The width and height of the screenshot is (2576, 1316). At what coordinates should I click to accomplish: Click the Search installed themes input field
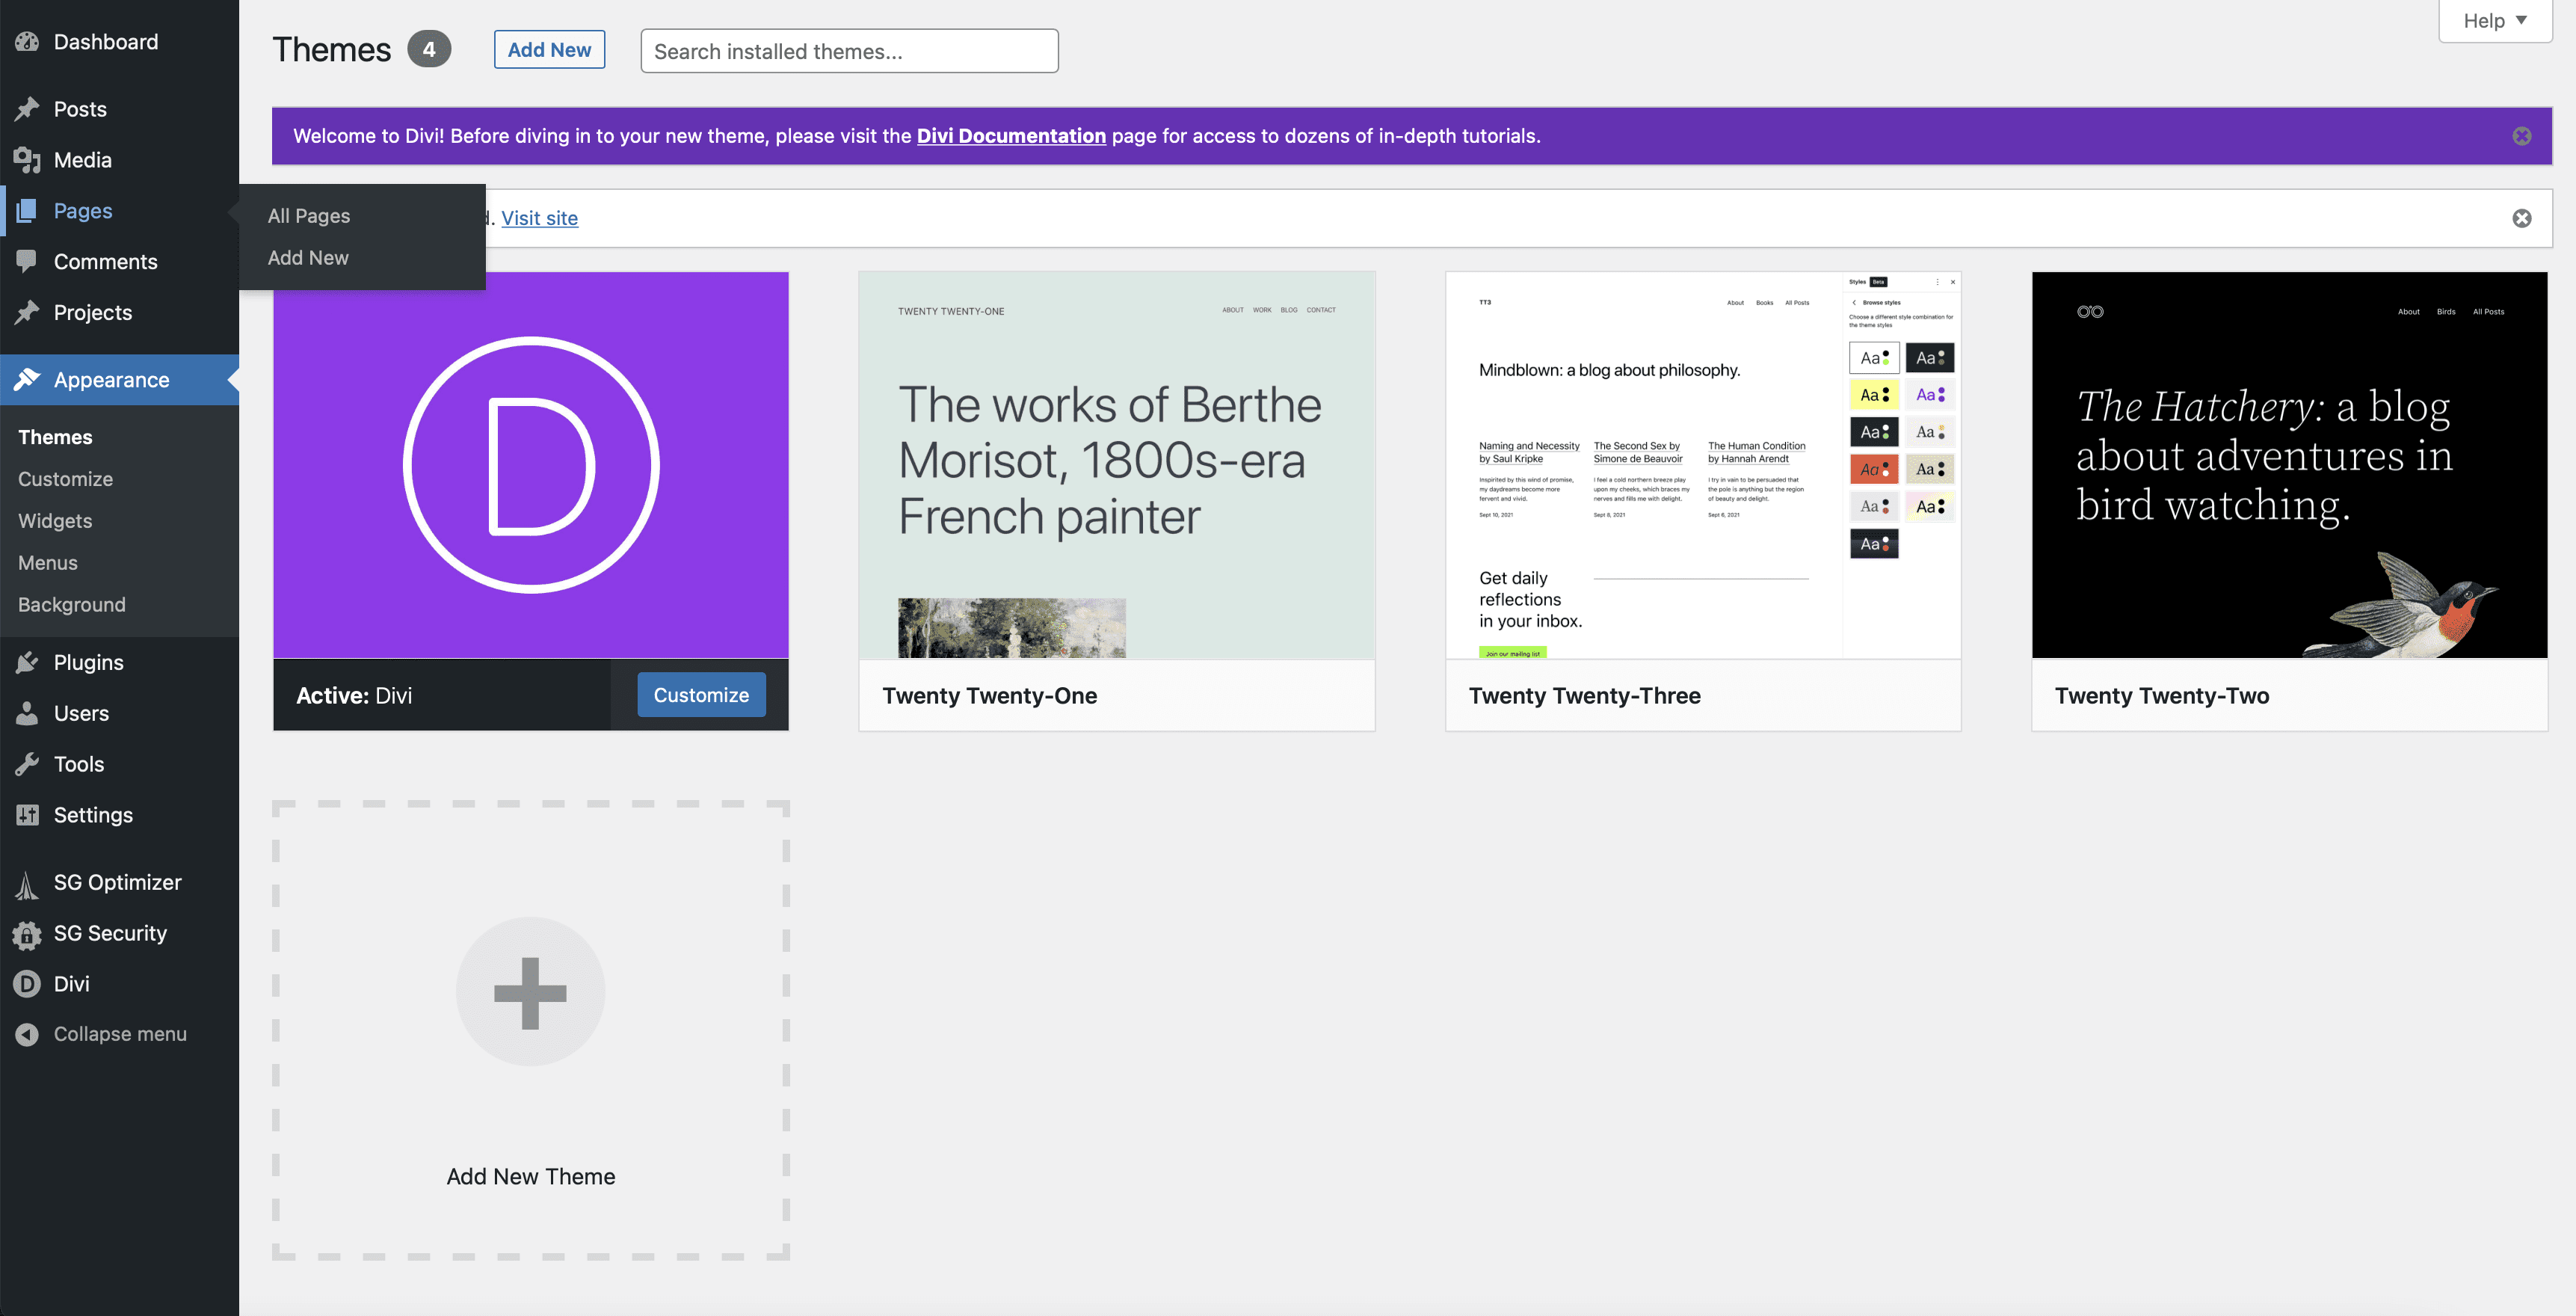[x=848, y=49]
